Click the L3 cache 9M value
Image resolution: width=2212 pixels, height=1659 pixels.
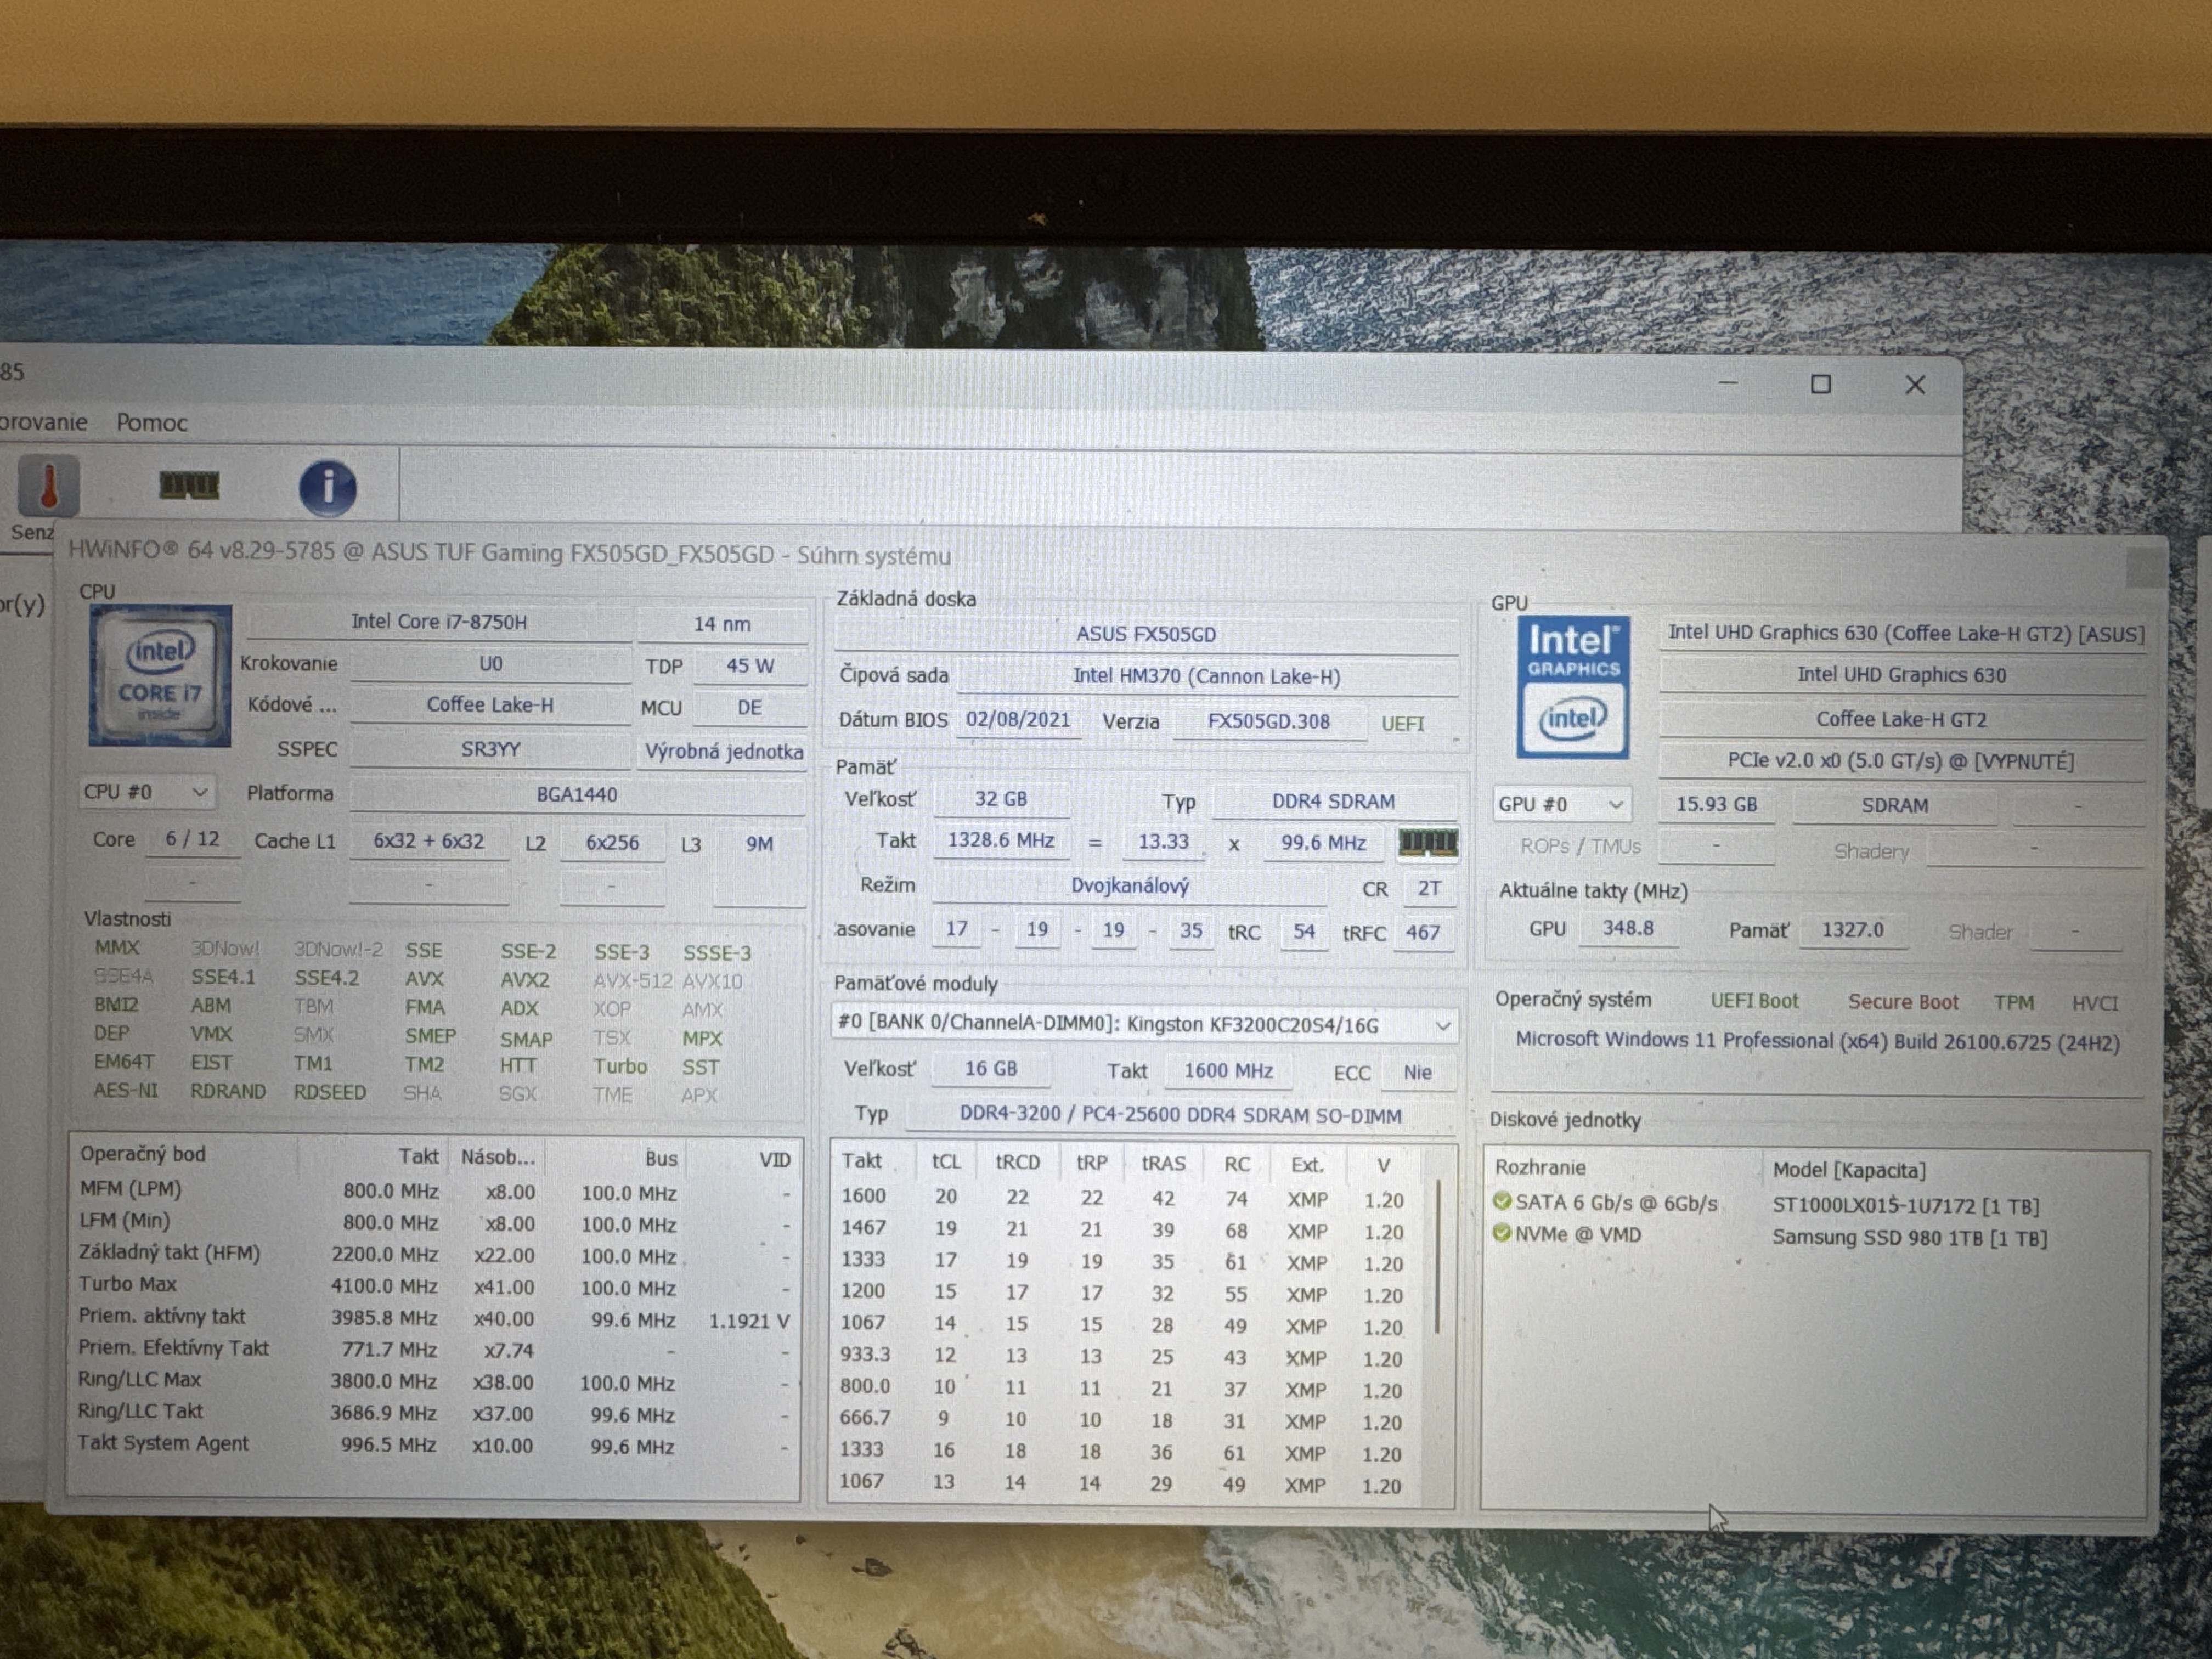tap(759, 844)
